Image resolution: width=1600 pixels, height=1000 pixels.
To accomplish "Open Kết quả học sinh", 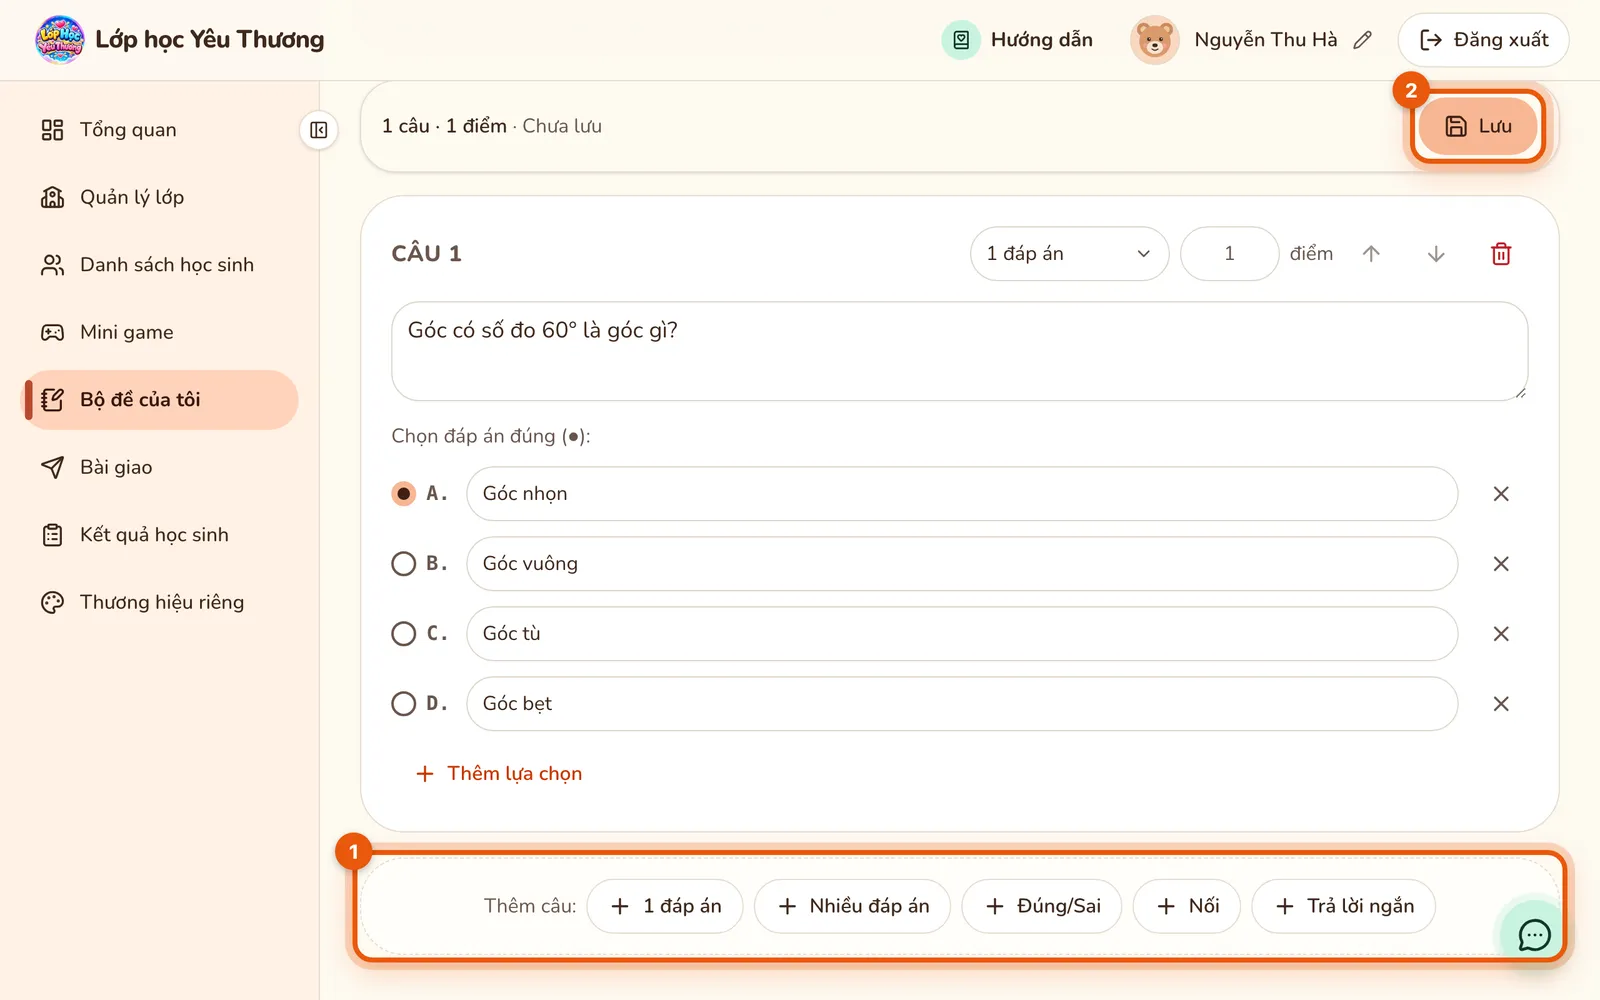I will coord(160,535).
